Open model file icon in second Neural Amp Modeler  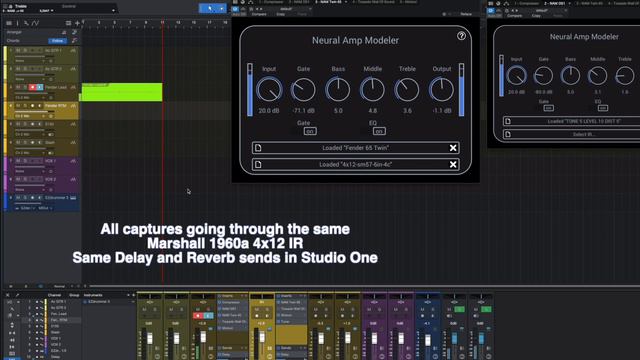[508, 121]
